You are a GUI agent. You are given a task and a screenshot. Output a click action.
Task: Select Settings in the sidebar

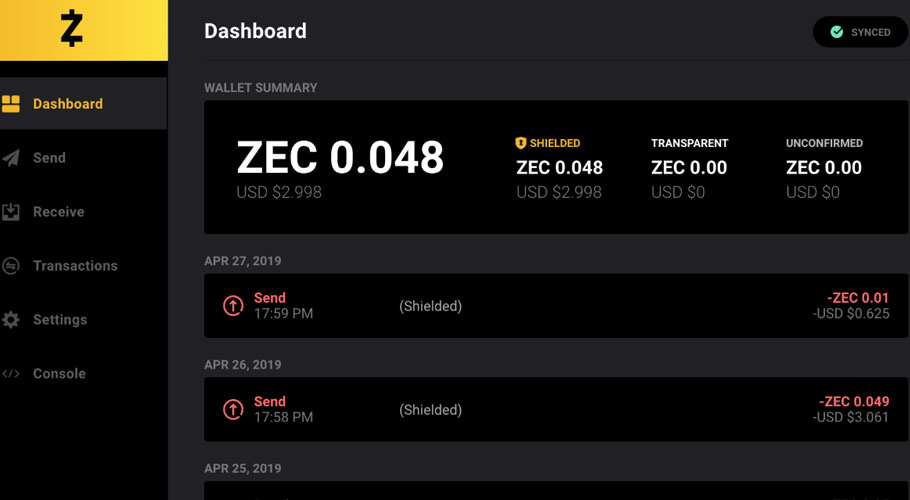click(x=60, y=320)
